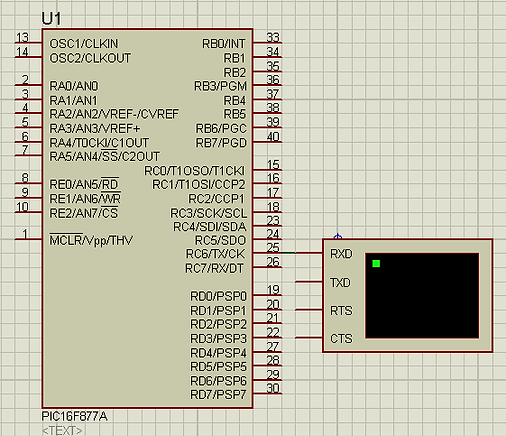Viewport: 506px width, 436px height.
Task: Click pin 30 RD7/PSP7
Action: [268, 394]
